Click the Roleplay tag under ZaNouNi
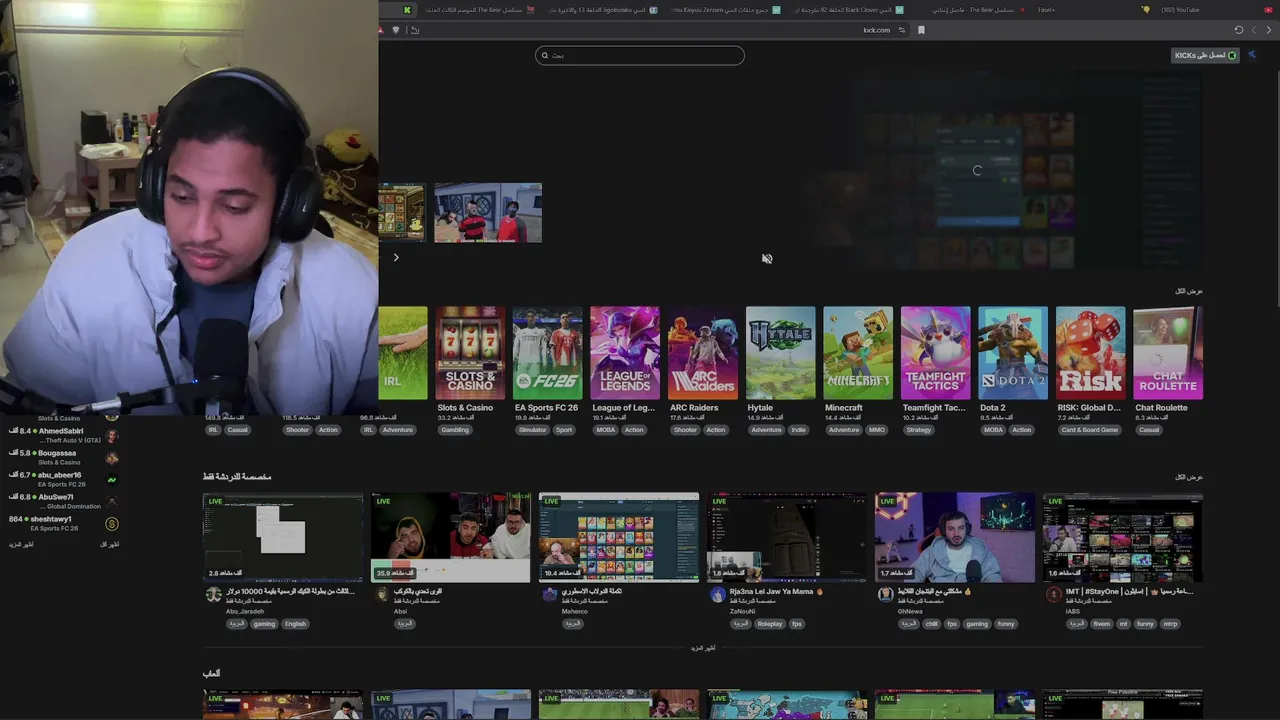 770,624
